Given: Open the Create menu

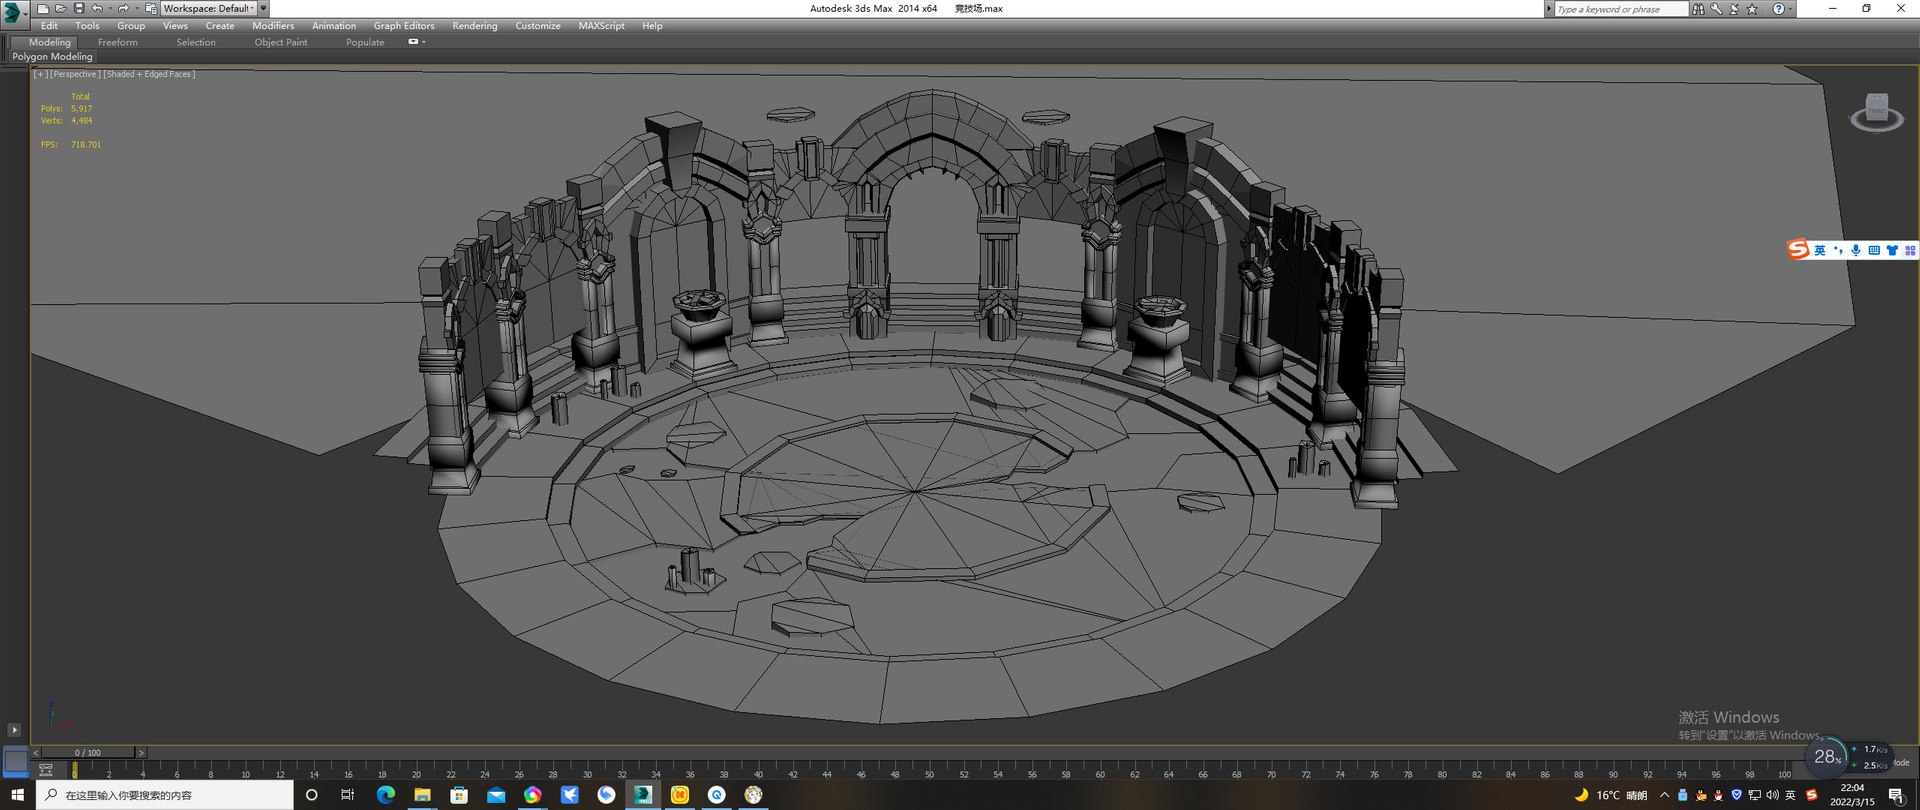Looking at the screenshot, I should coord(220,26).
